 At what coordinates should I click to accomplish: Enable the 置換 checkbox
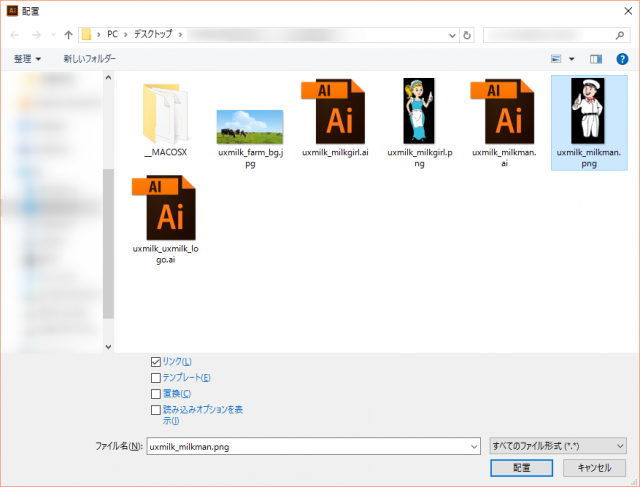tap(155, 393)
